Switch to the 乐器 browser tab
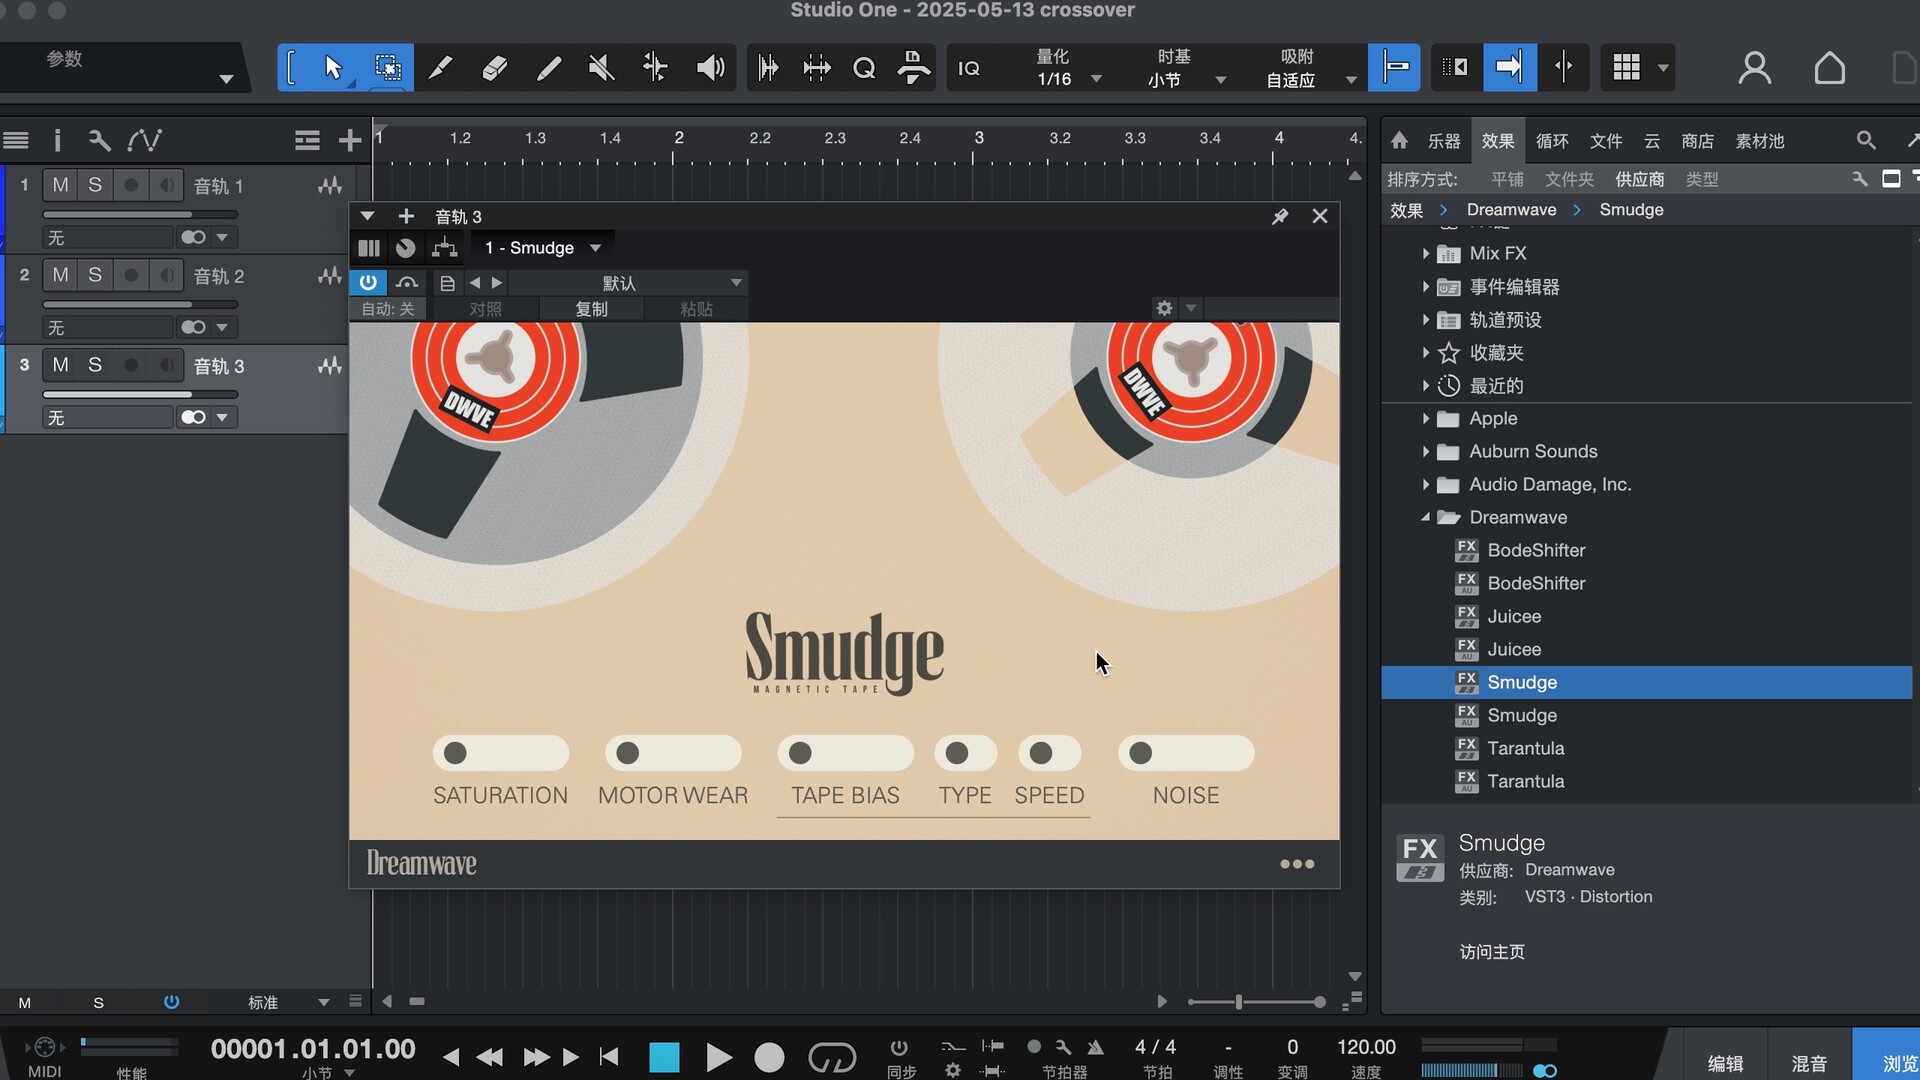The image size is (1920, 1080). [1443, 141]
